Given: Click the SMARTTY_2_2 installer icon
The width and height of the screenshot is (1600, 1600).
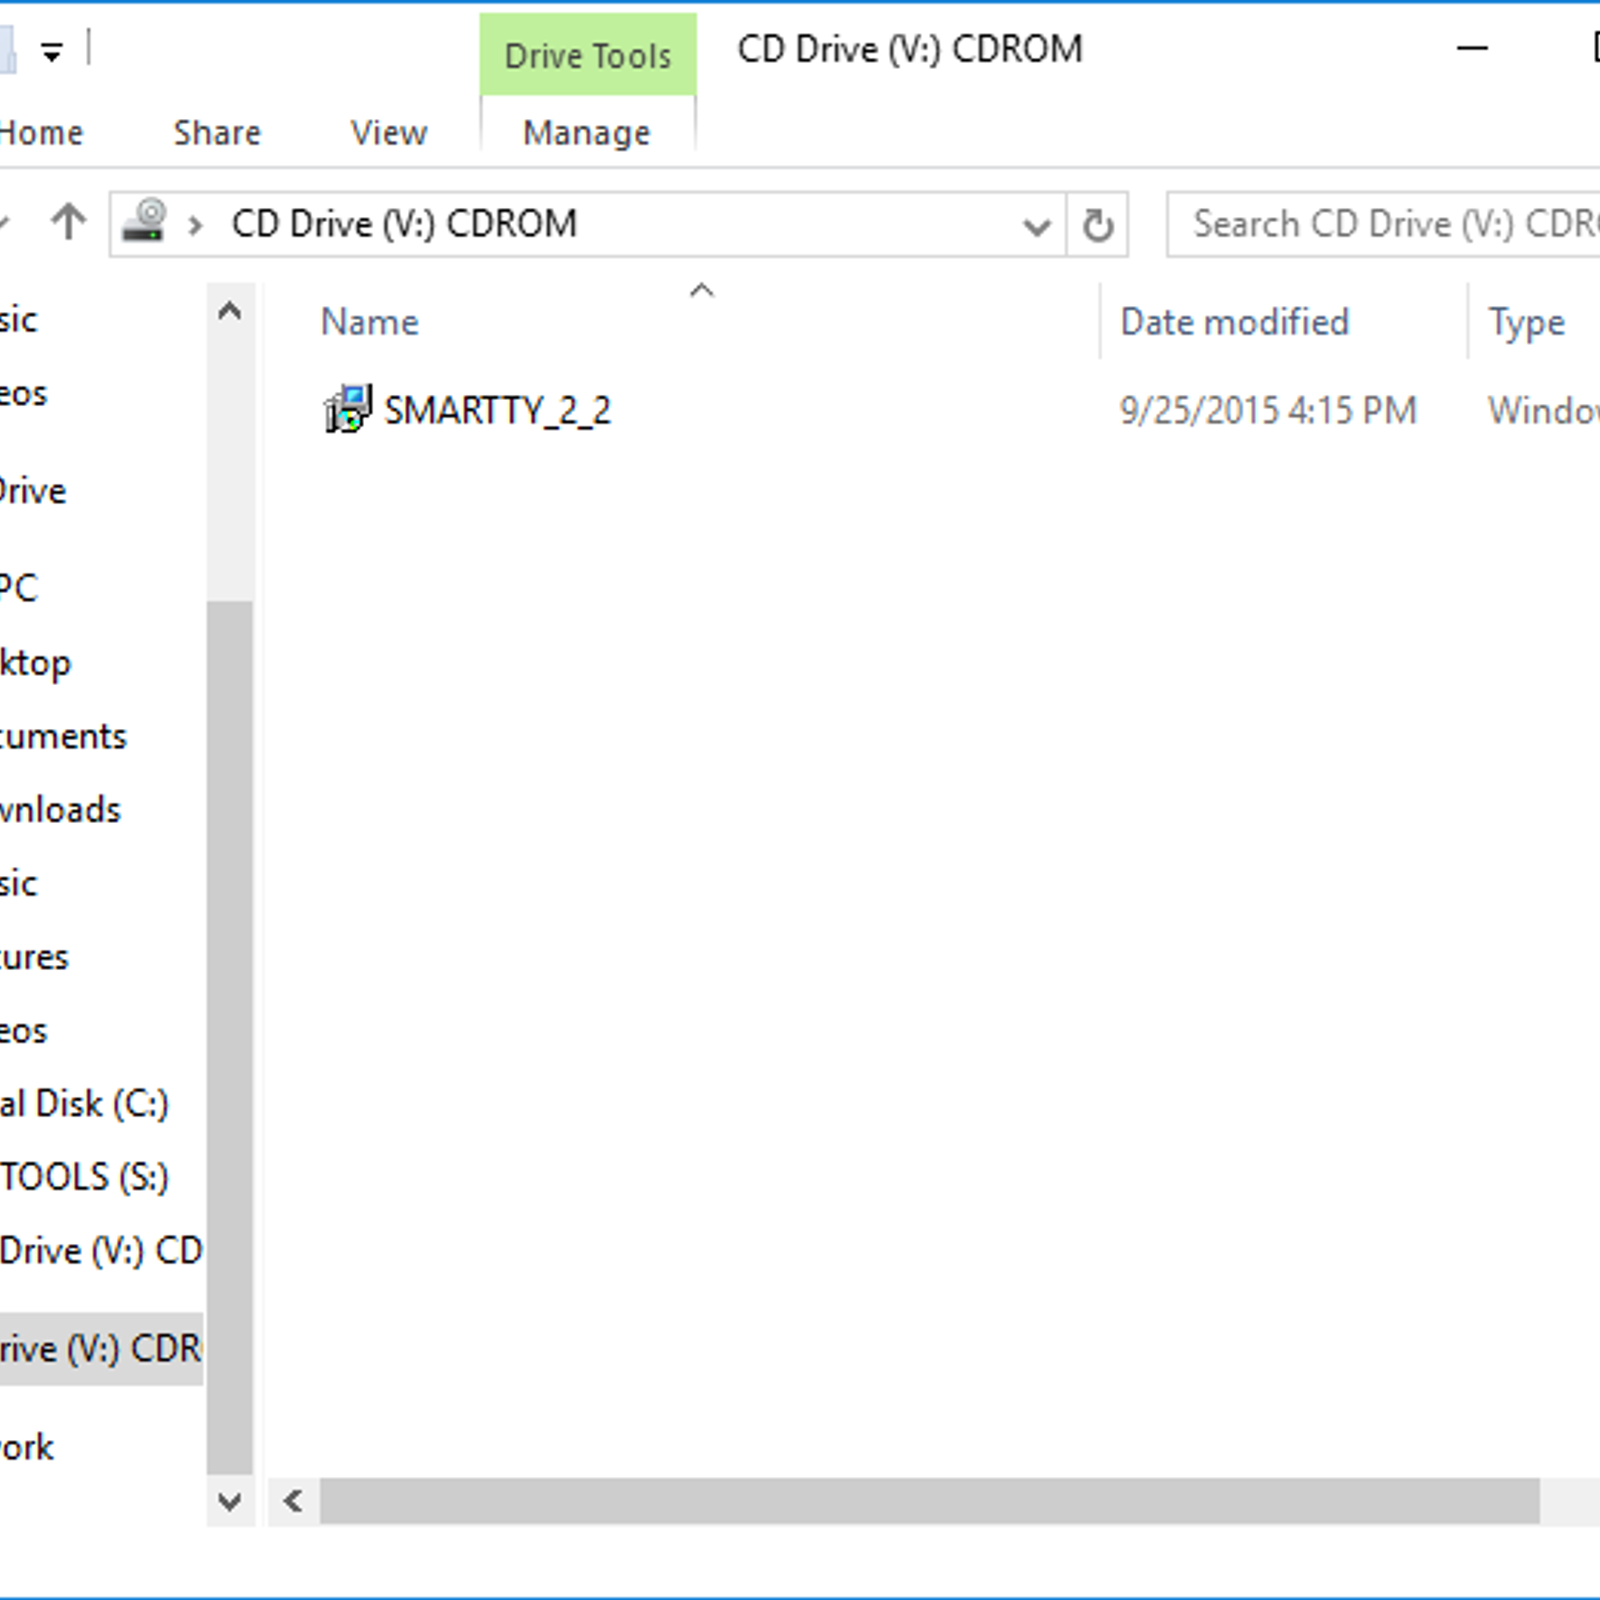Looking at the screenshot, I should click(x=347, y=410).
